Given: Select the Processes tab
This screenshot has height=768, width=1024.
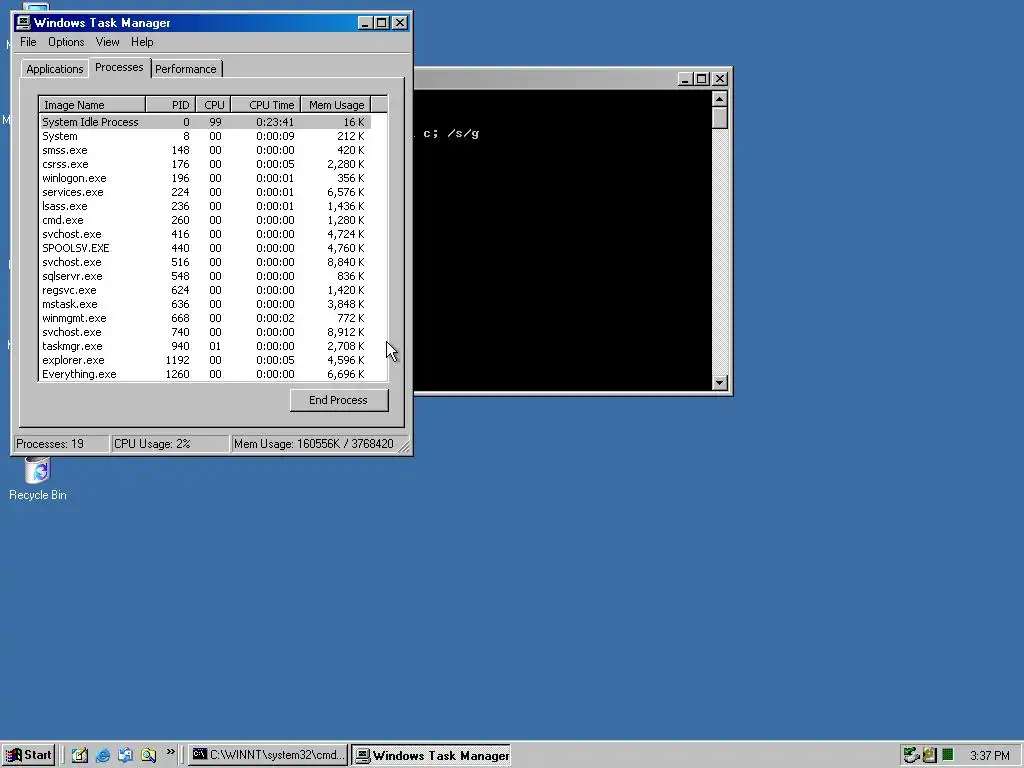Looking at the screenshot, I should click(x=119, y=67).
